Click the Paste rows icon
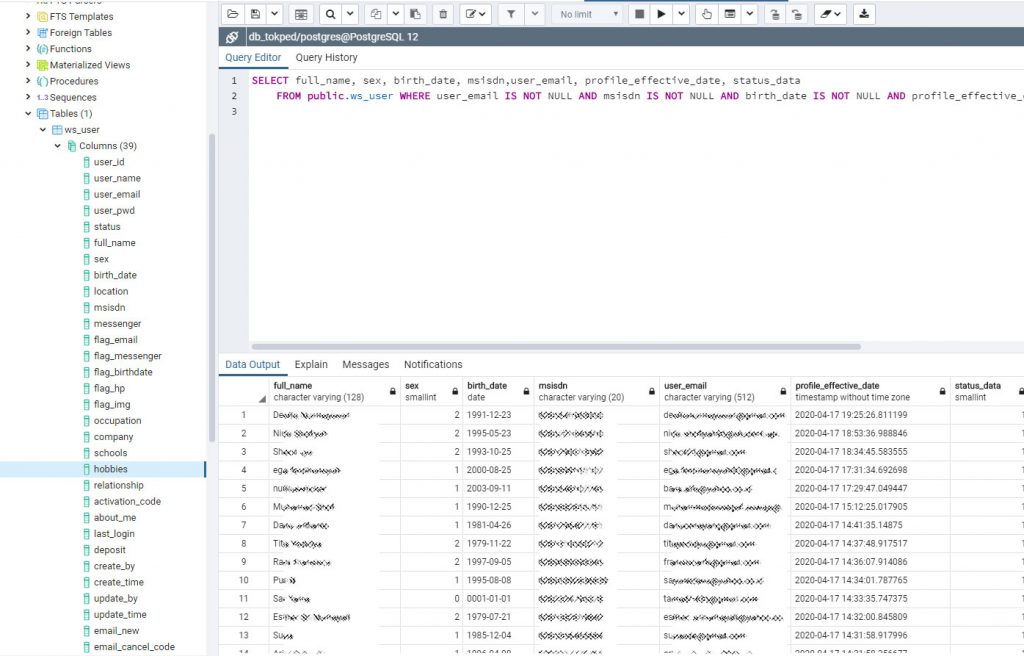 point(415,14)
